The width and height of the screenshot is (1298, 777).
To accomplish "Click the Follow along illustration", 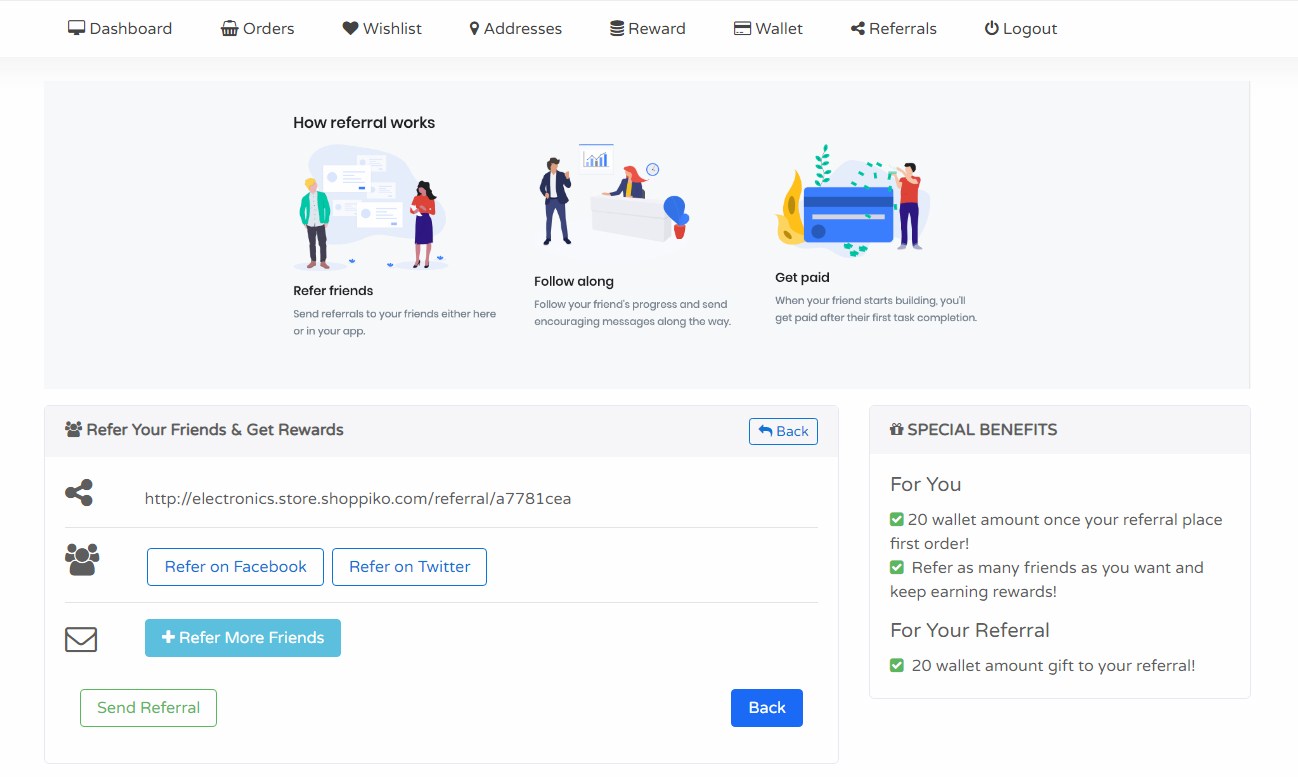I will pyautogui.click(x=613, y=196).
